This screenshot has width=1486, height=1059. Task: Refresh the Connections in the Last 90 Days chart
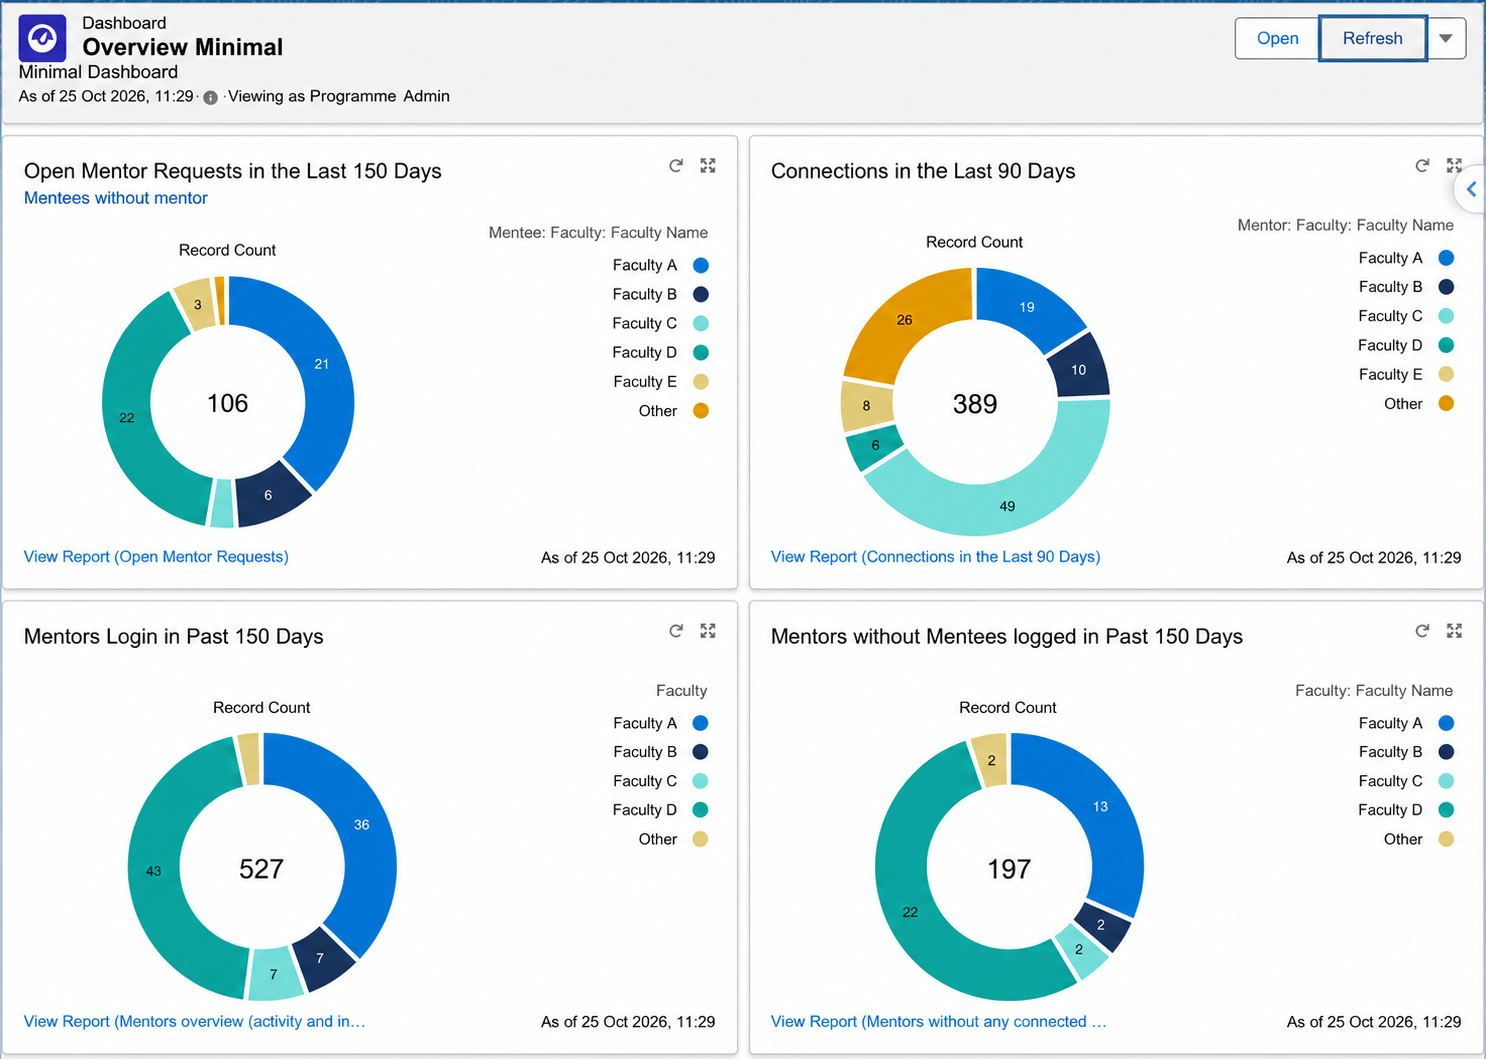[x=1422, y=166]
